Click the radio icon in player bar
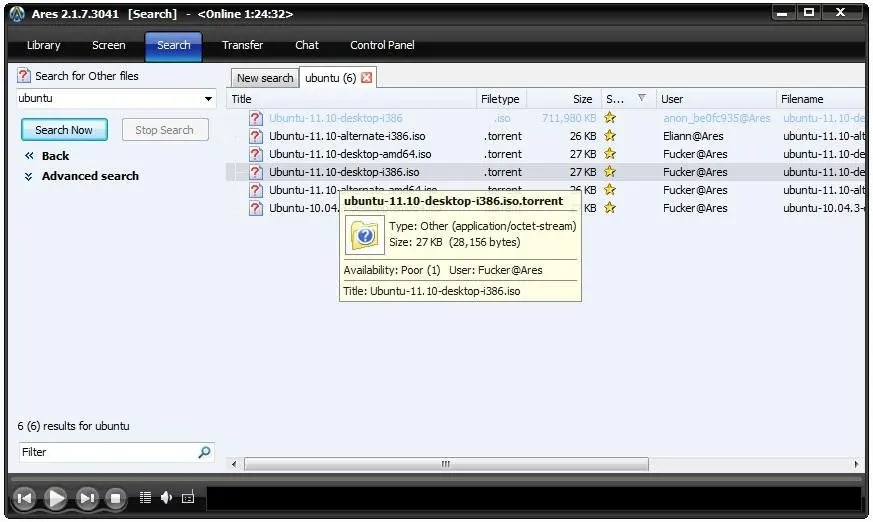873x522 pixels. click(x=188, y=498)
